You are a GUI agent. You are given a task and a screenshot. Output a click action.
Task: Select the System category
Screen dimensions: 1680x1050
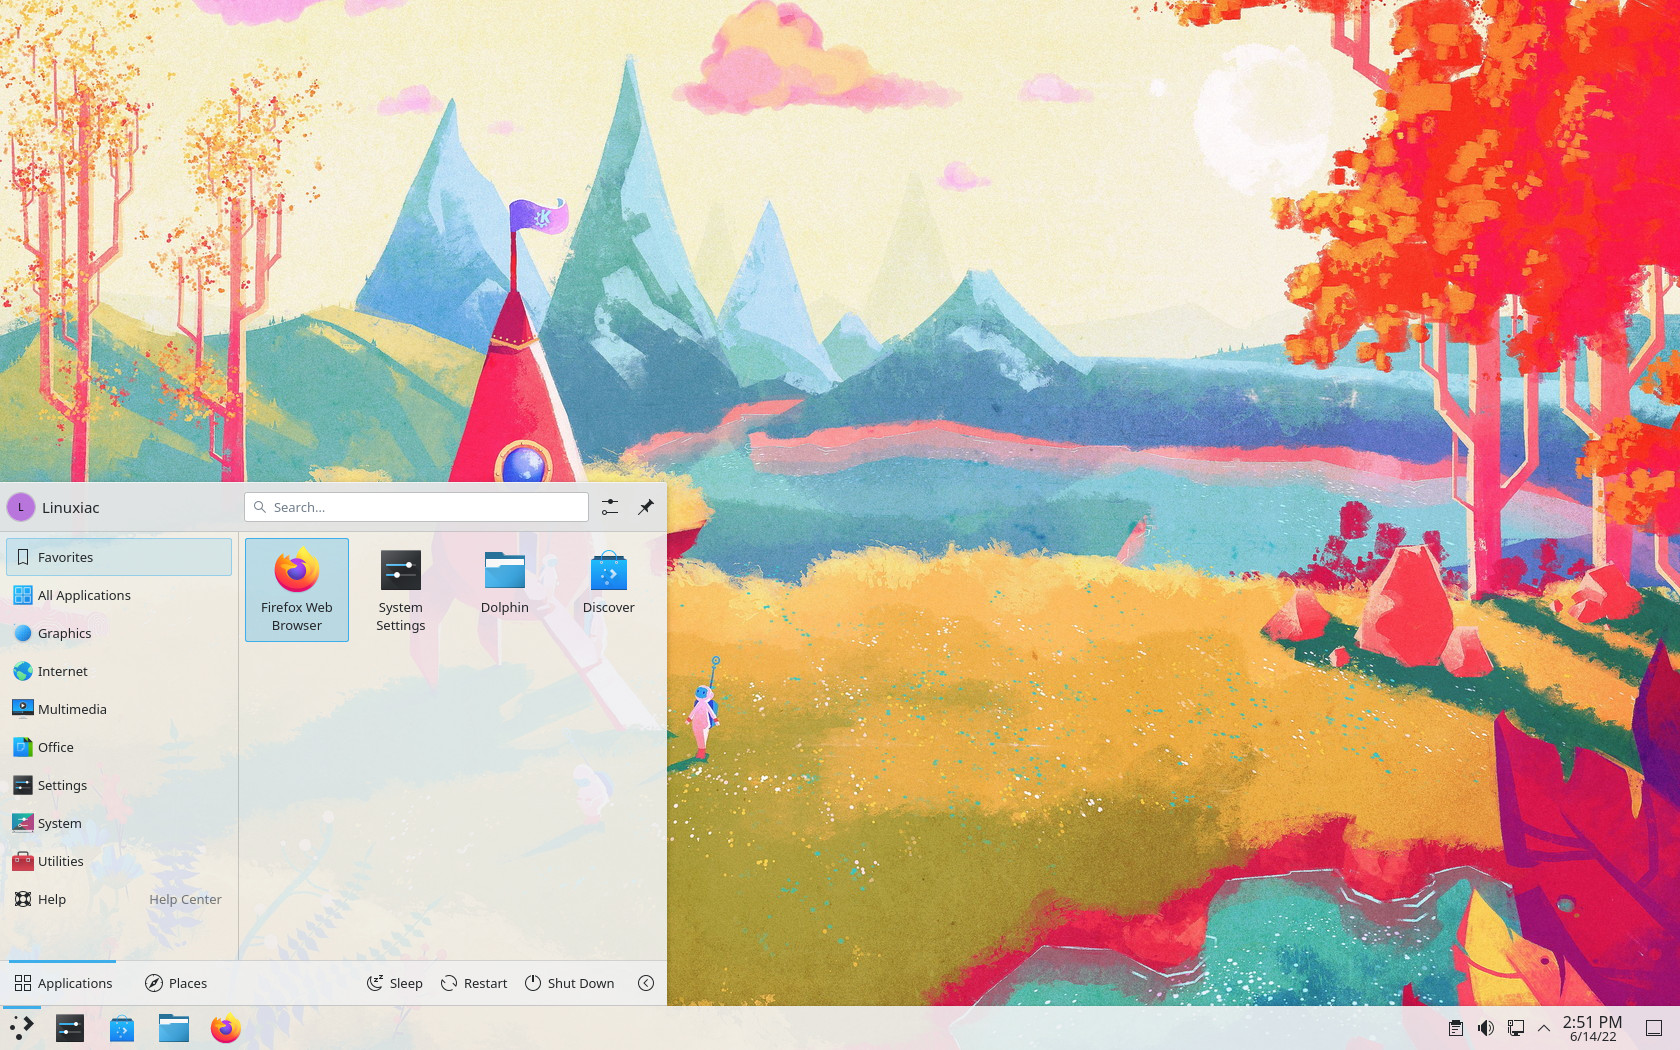point(119,823)
